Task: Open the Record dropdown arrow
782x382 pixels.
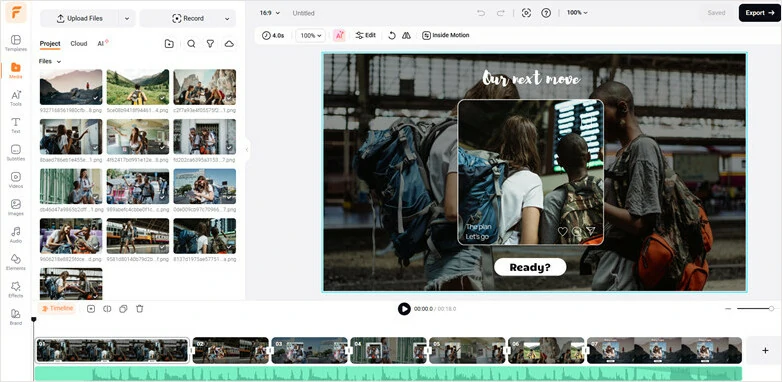Action: 227,18
